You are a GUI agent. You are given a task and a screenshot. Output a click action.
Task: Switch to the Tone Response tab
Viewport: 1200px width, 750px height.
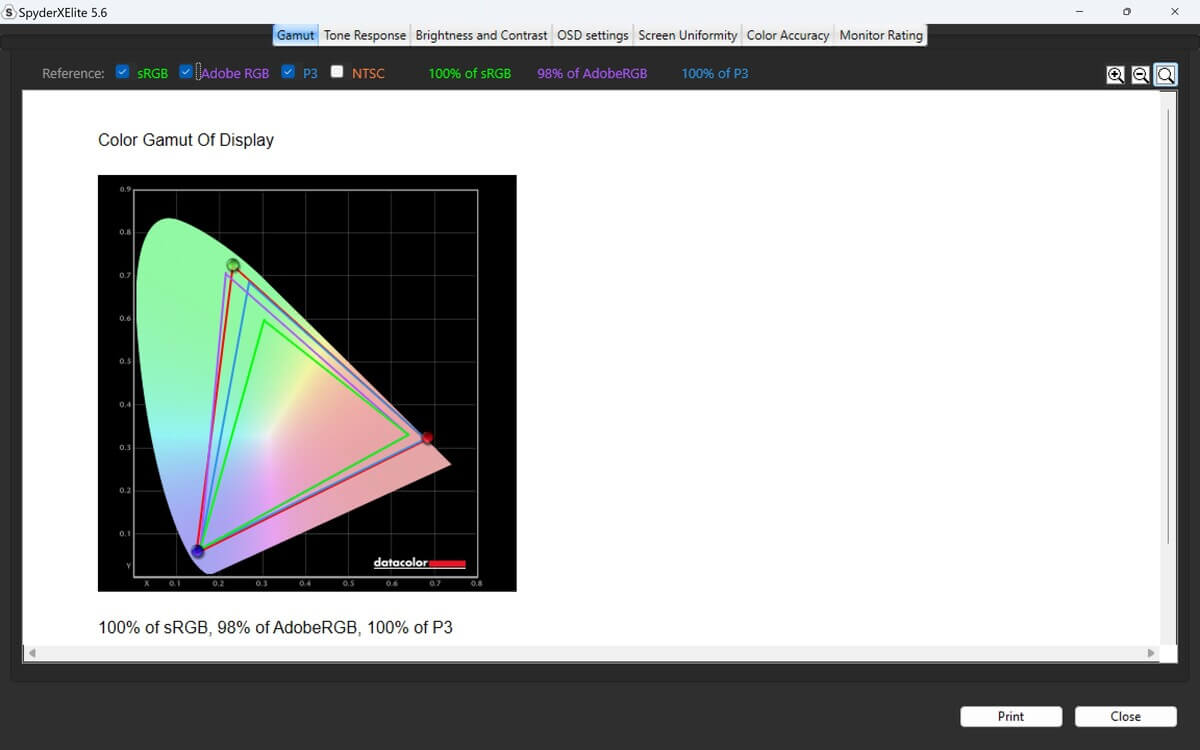365,35
